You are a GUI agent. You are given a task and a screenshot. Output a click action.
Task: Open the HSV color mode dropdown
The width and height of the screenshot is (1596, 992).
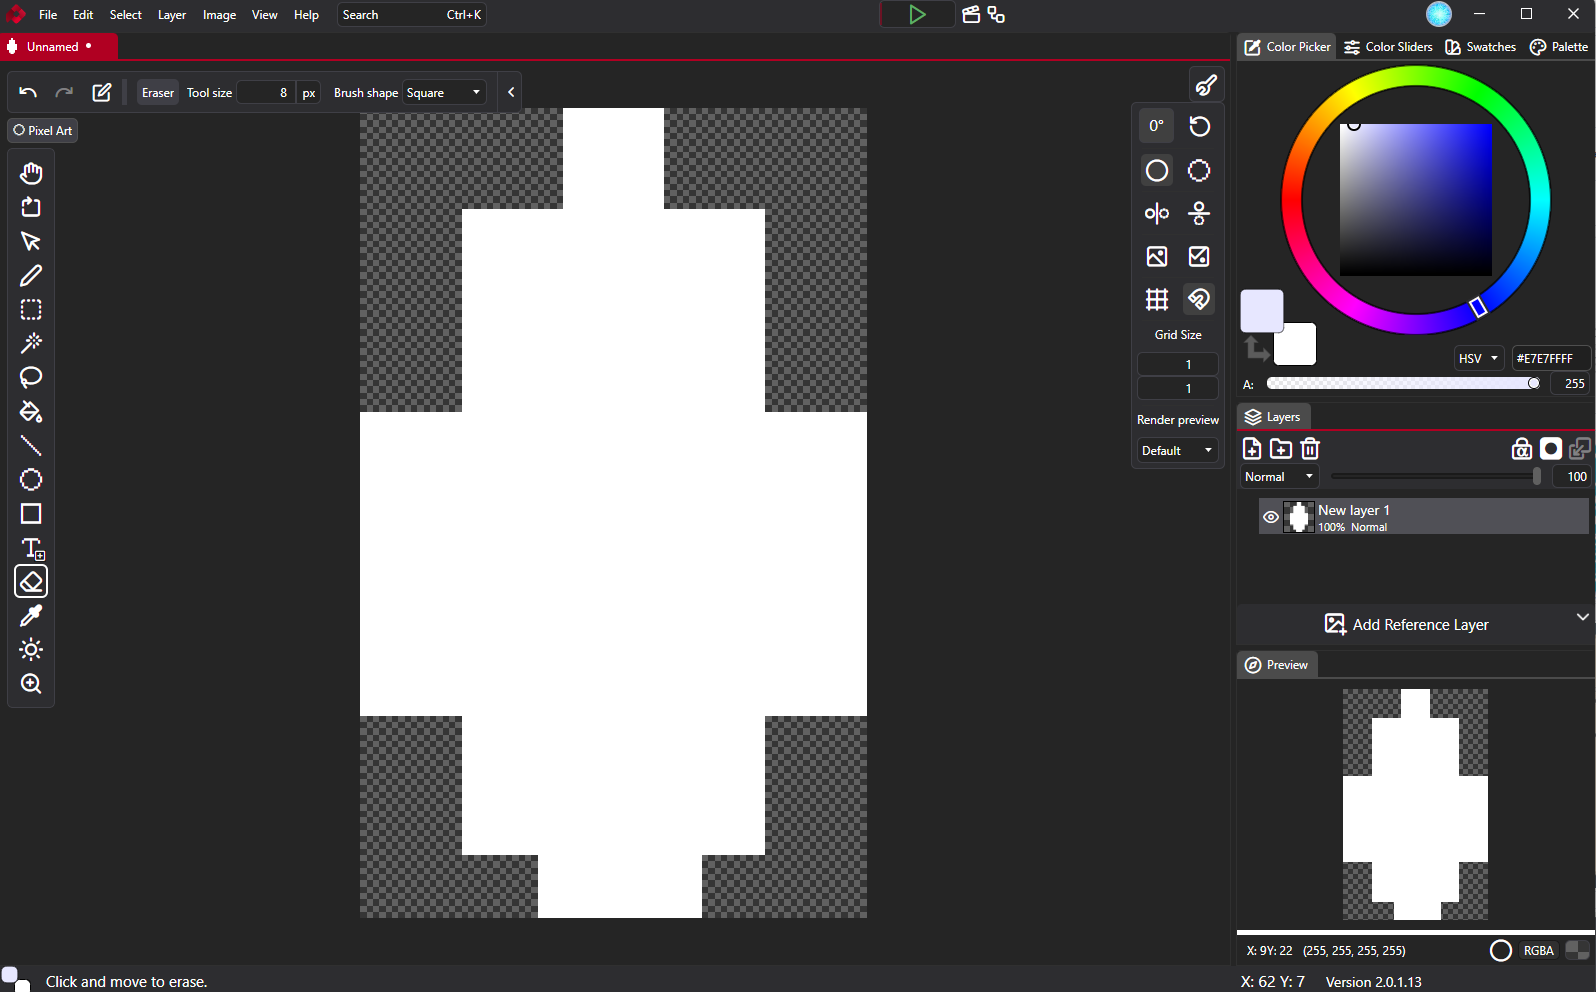click(1479, 359)
